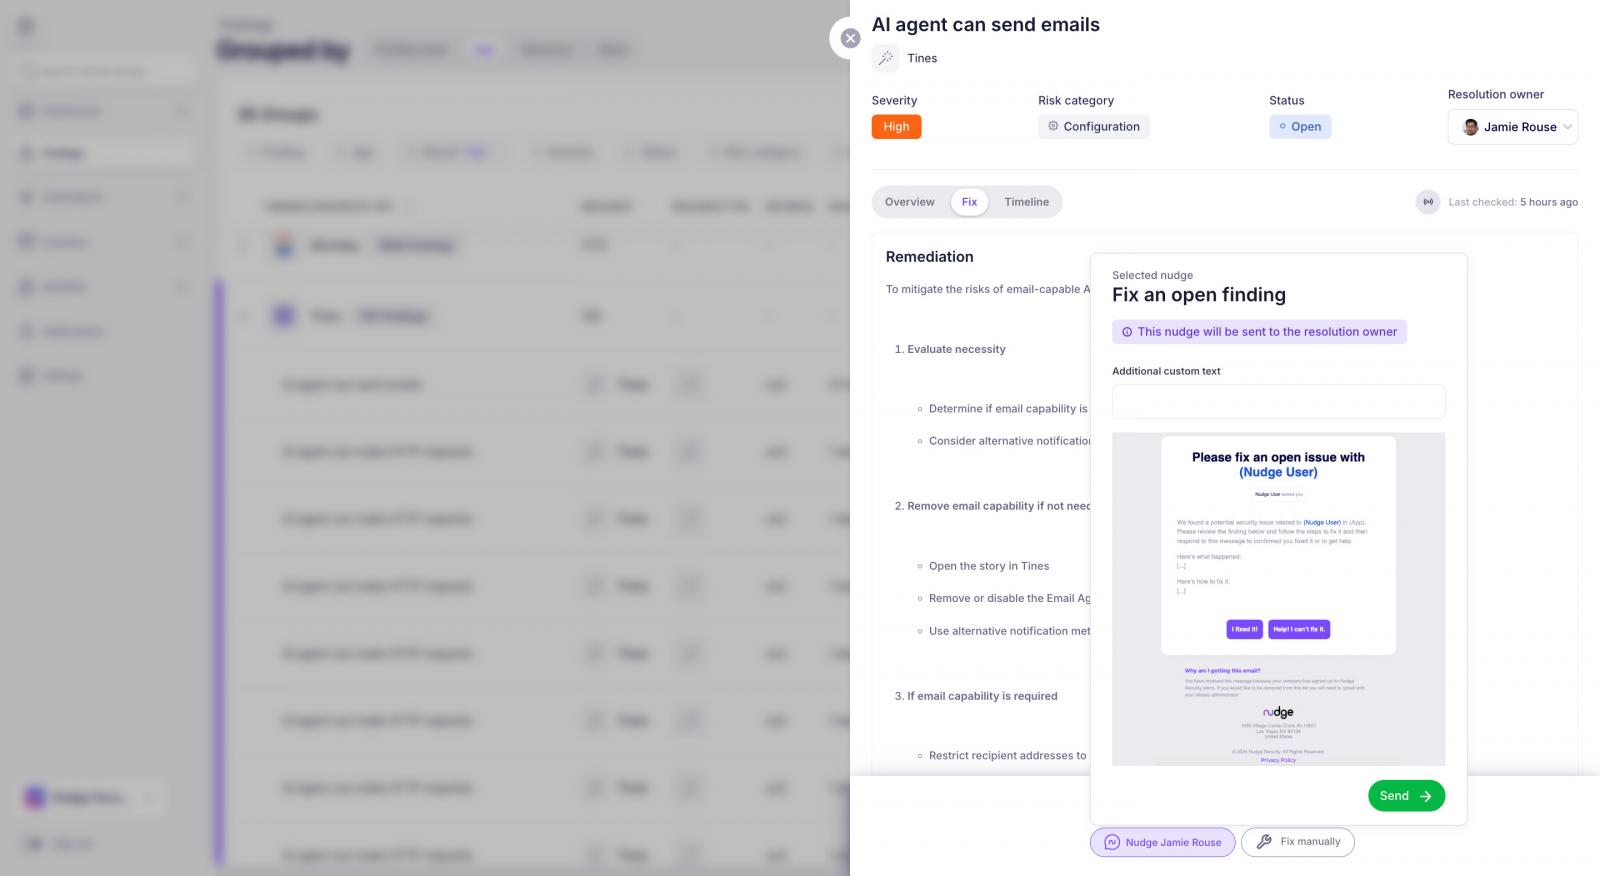Image resolution: width=1600 pixels, height=876 pixels.
Task: Click the info icon in nudge notice
Action: pos(1127,332)
